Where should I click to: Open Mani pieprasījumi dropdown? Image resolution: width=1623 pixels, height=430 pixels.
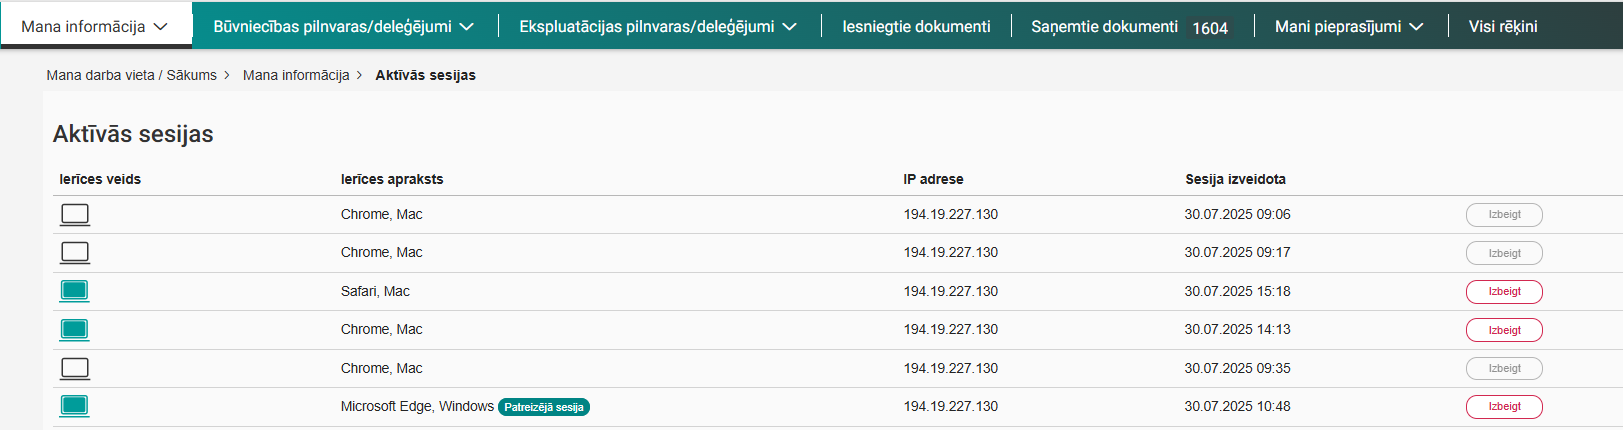[1348, 27]
